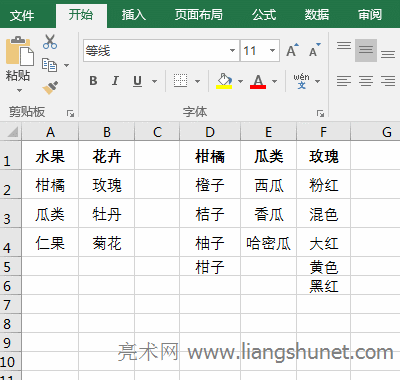Click the Copy icon
The height and width of the screenshot is (380, 400).
pyautogui.click(x=49, y=65)
